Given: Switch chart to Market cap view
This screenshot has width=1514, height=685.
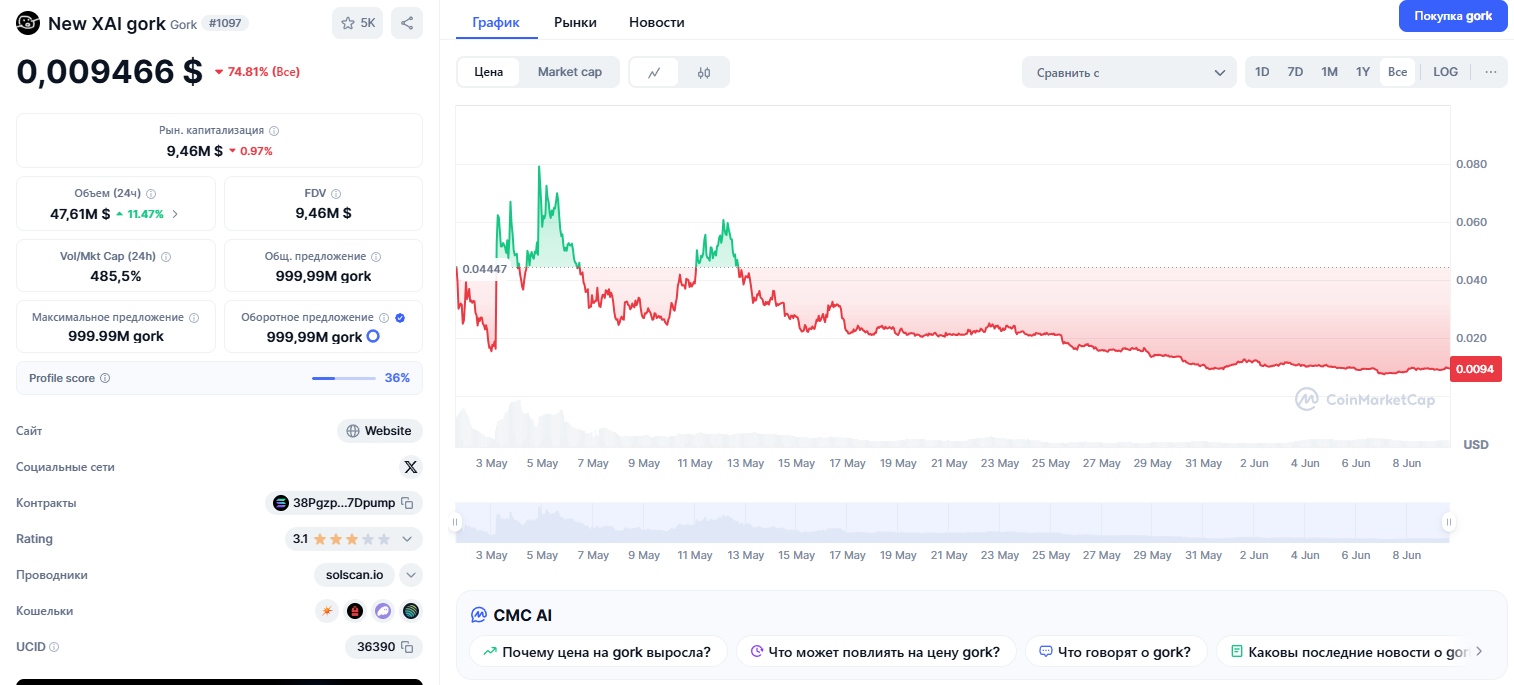Looking at the screenshot, I should pyautogui.click(x=570, y=72).
